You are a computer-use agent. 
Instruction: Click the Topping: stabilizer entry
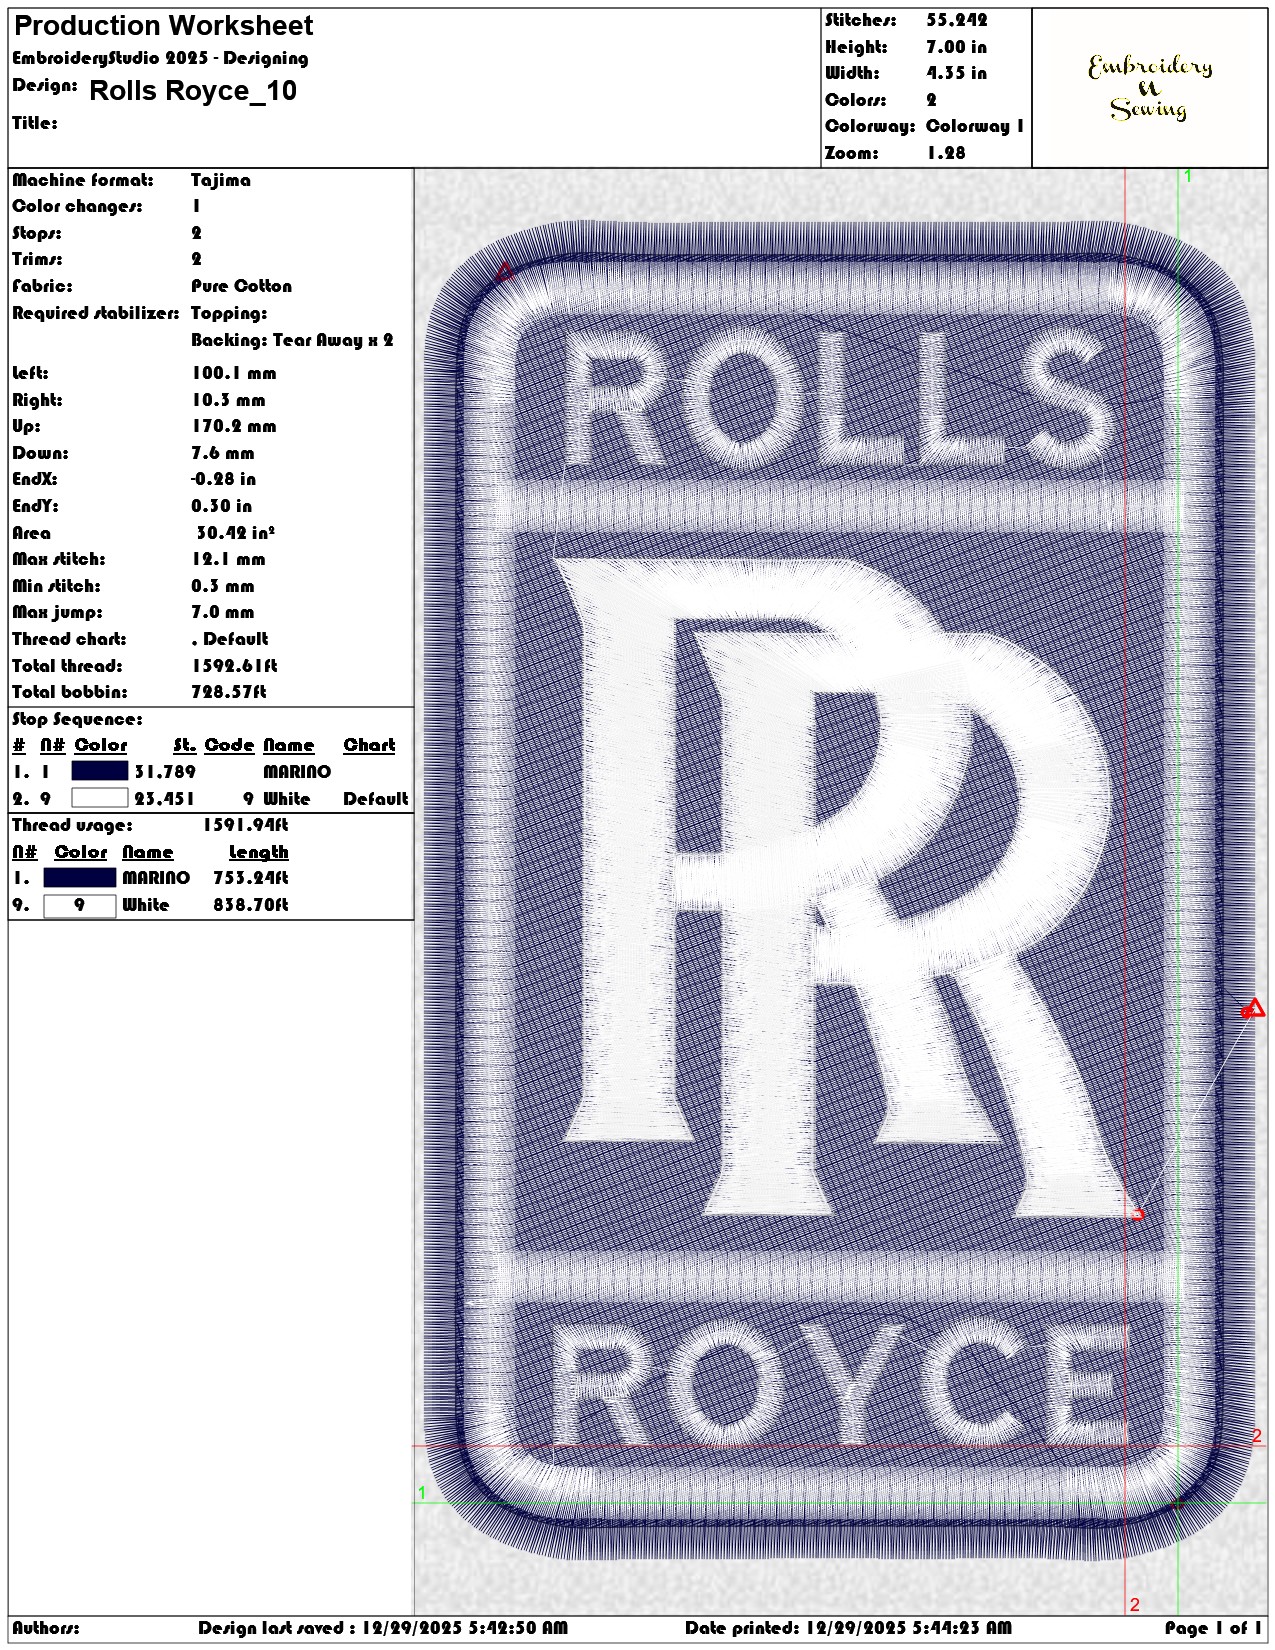229,313
